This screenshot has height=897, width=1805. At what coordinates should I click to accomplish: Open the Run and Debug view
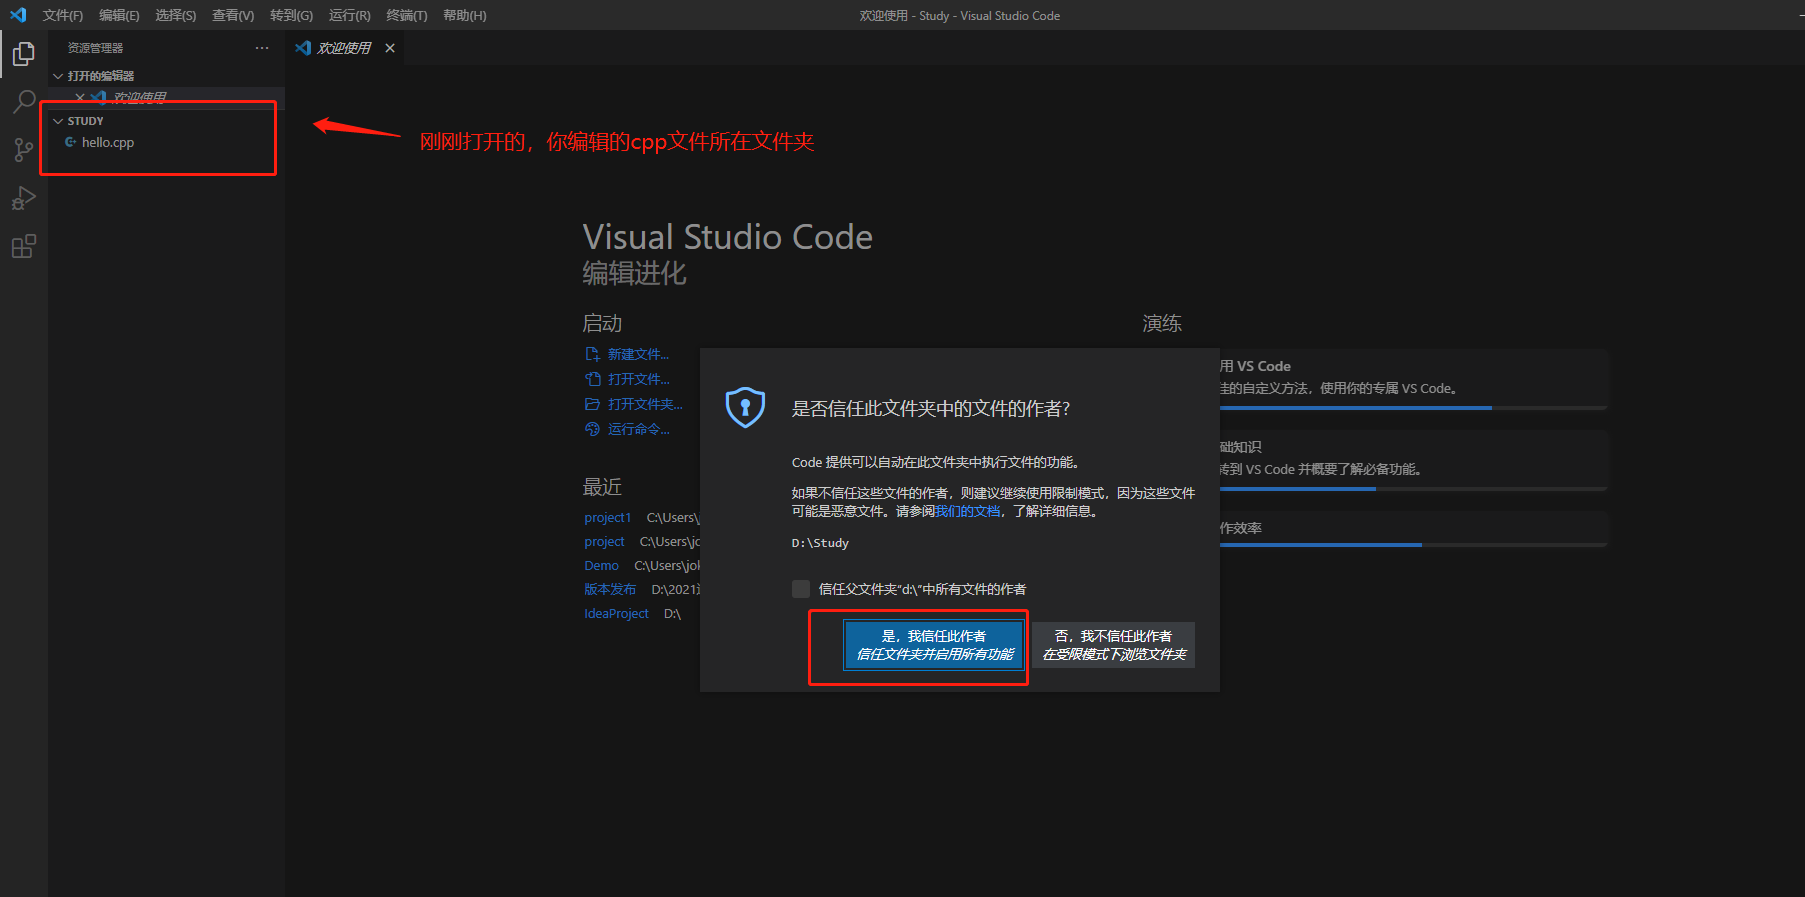(24, 198)
